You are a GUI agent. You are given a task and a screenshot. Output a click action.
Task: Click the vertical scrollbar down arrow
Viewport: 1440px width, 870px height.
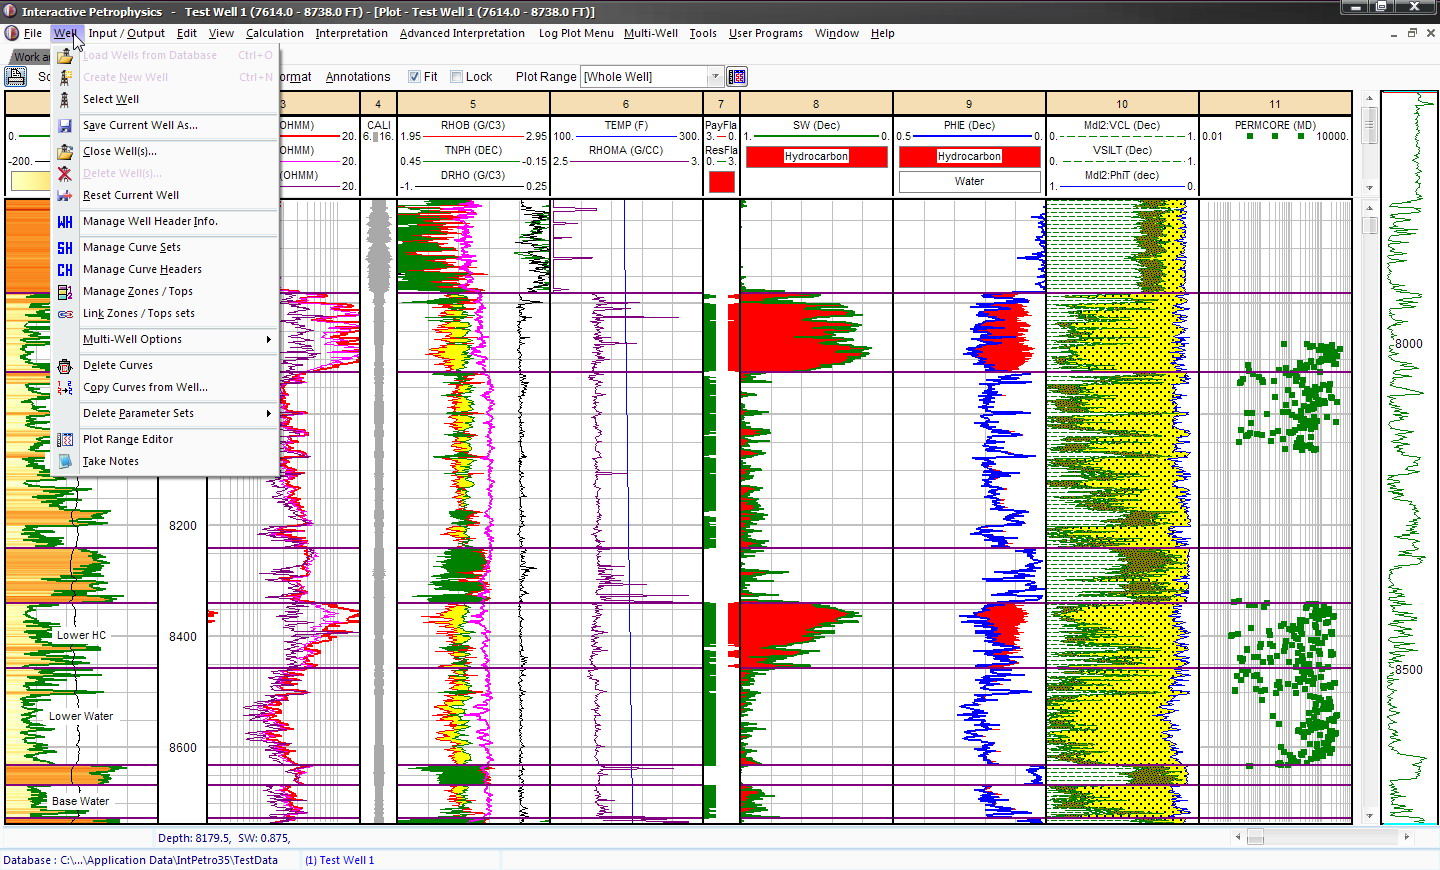click(1370, 816)
